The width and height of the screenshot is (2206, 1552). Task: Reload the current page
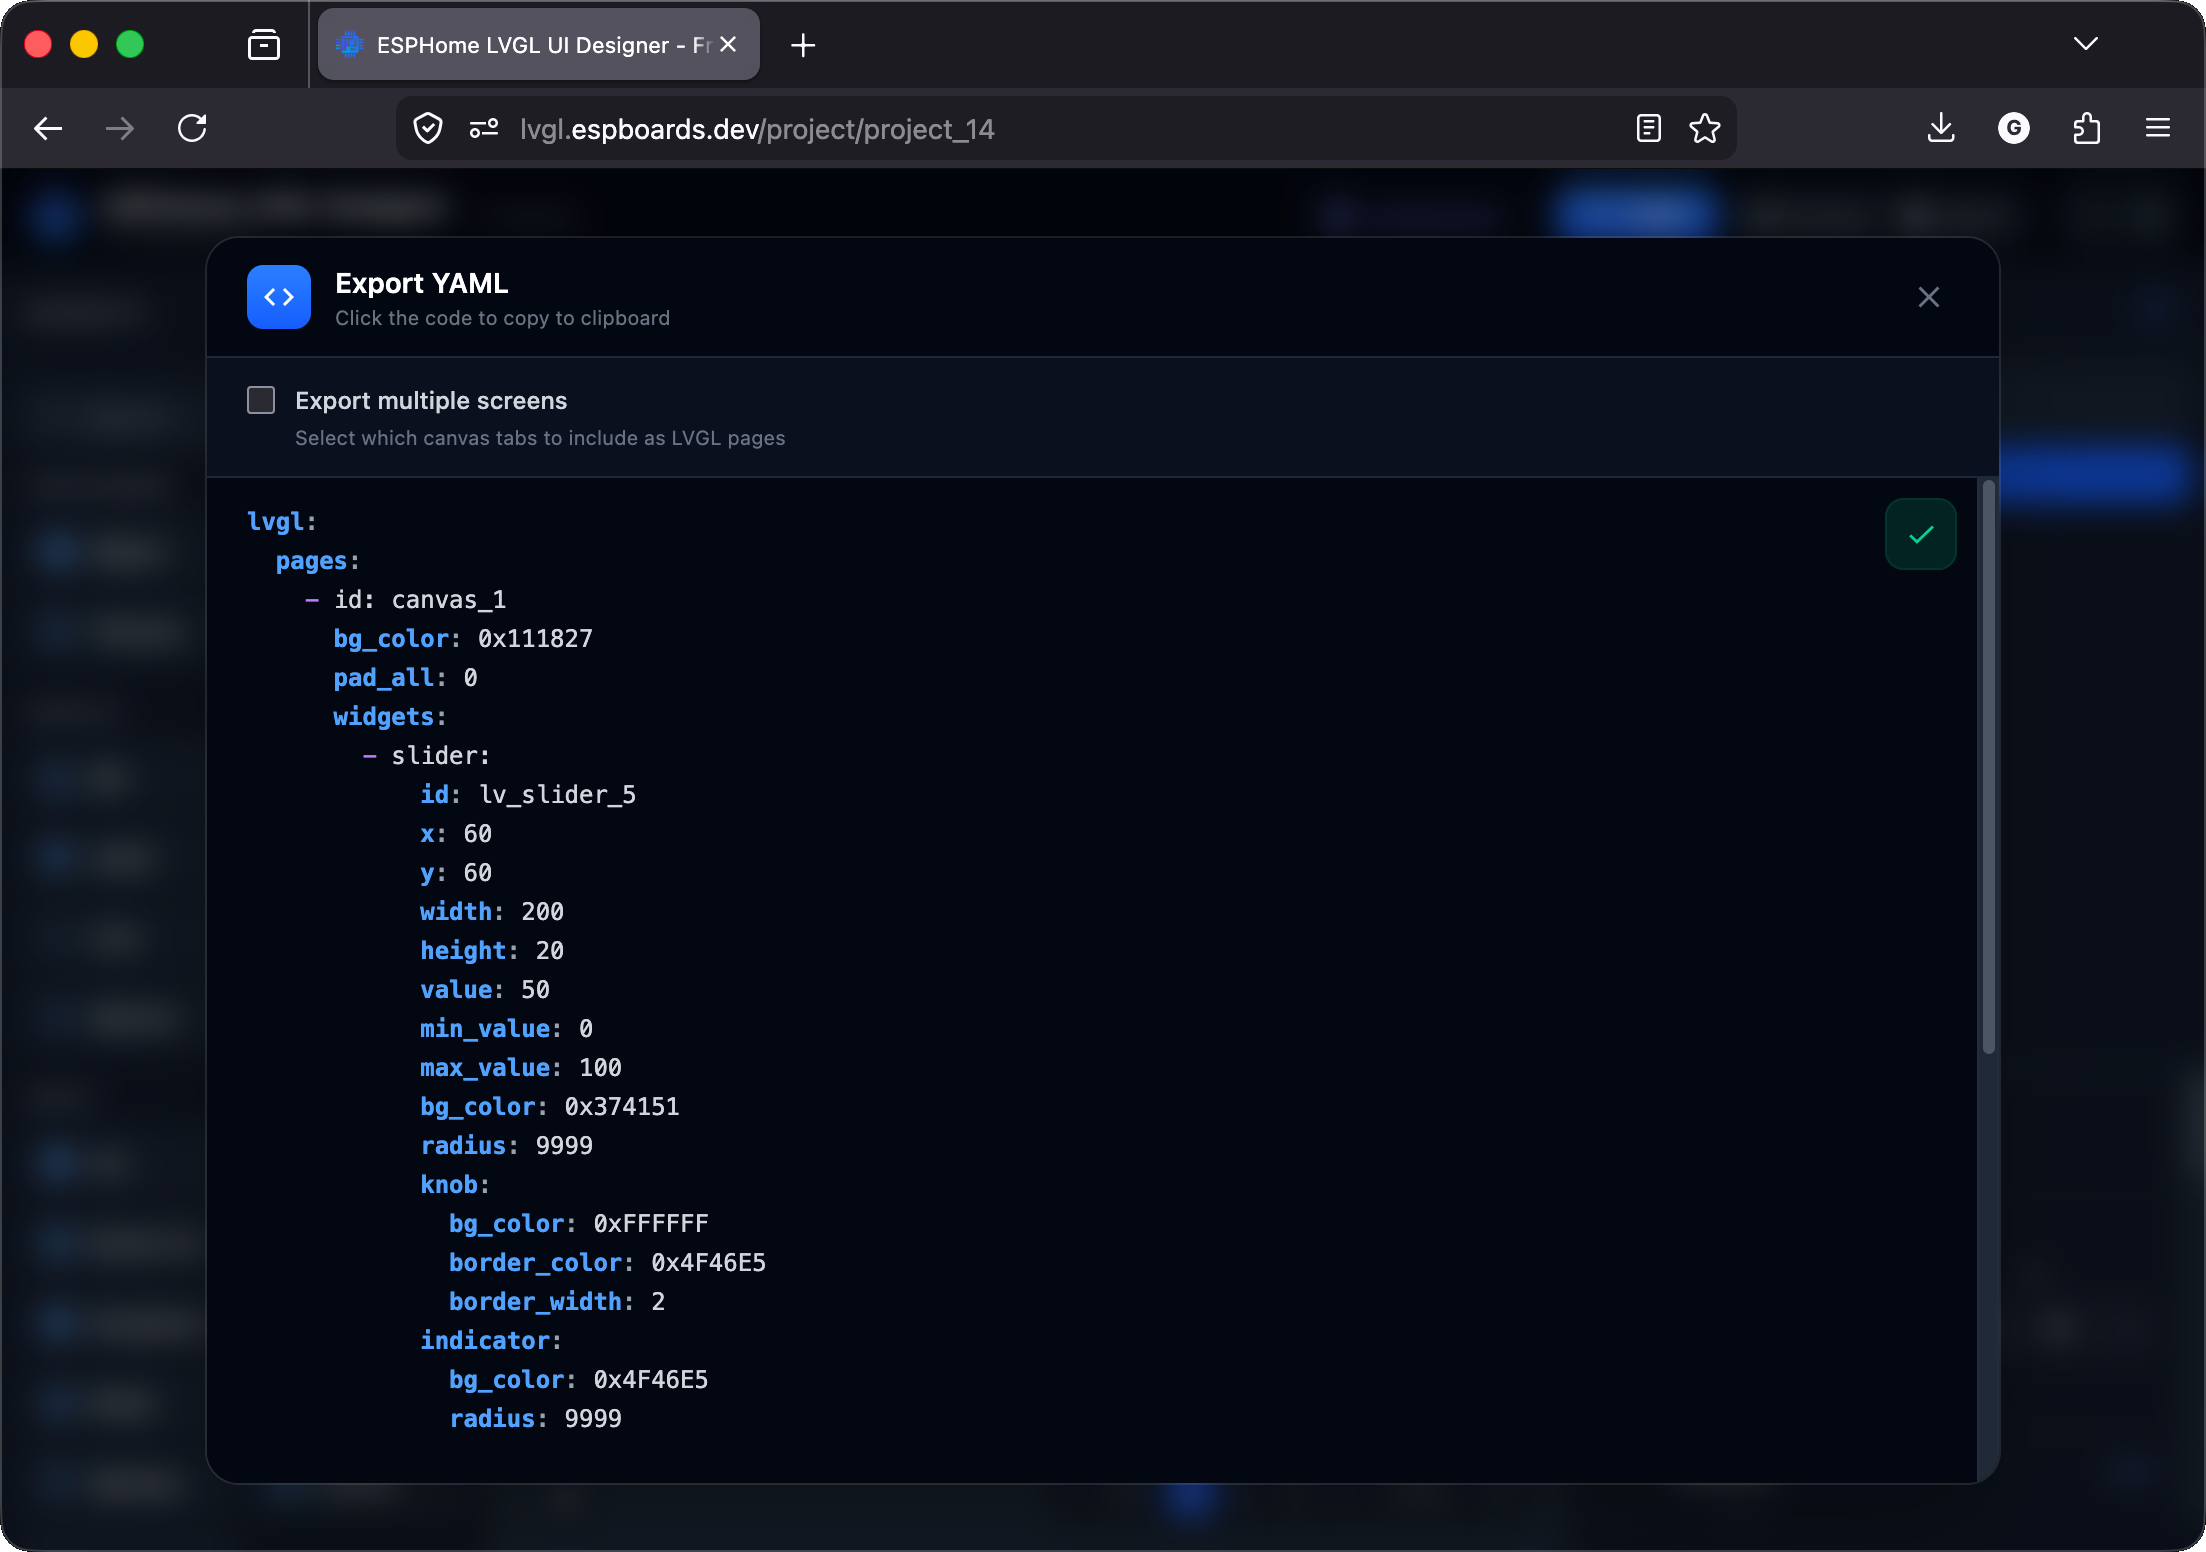tap(192, 128)
